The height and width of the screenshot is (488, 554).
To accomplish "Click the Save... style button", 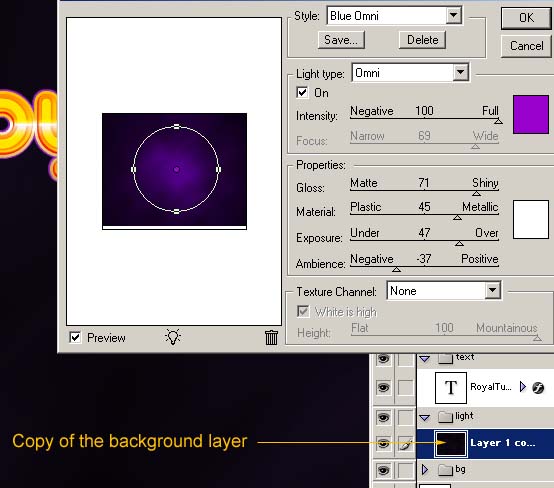I will (341, 40).
